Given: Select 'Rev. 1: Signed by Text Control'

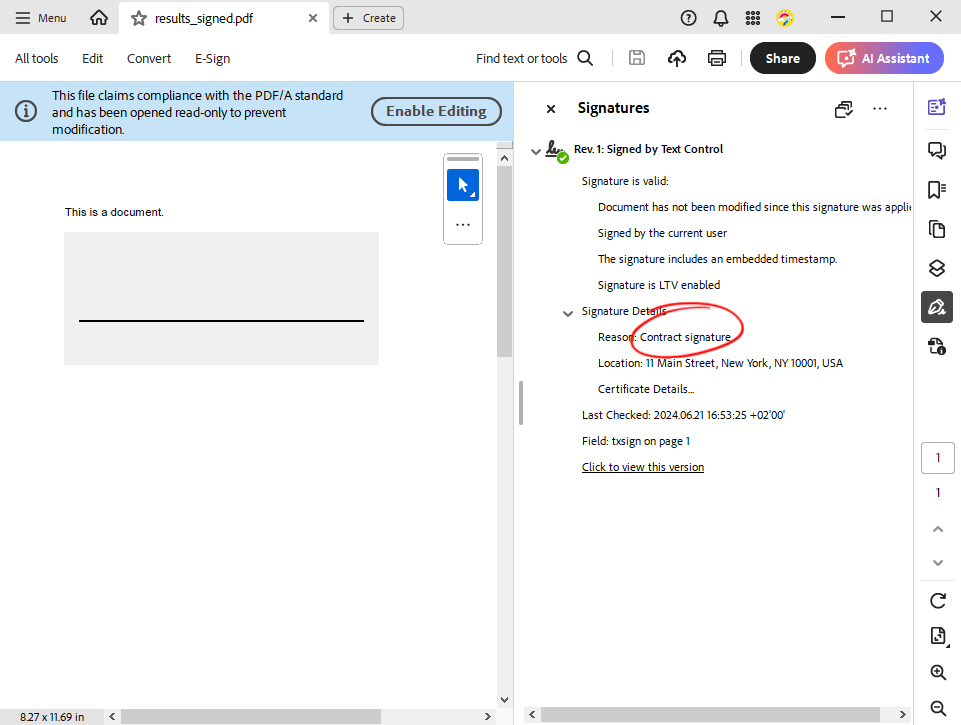Looking at the screenshot, I should 648,149.
